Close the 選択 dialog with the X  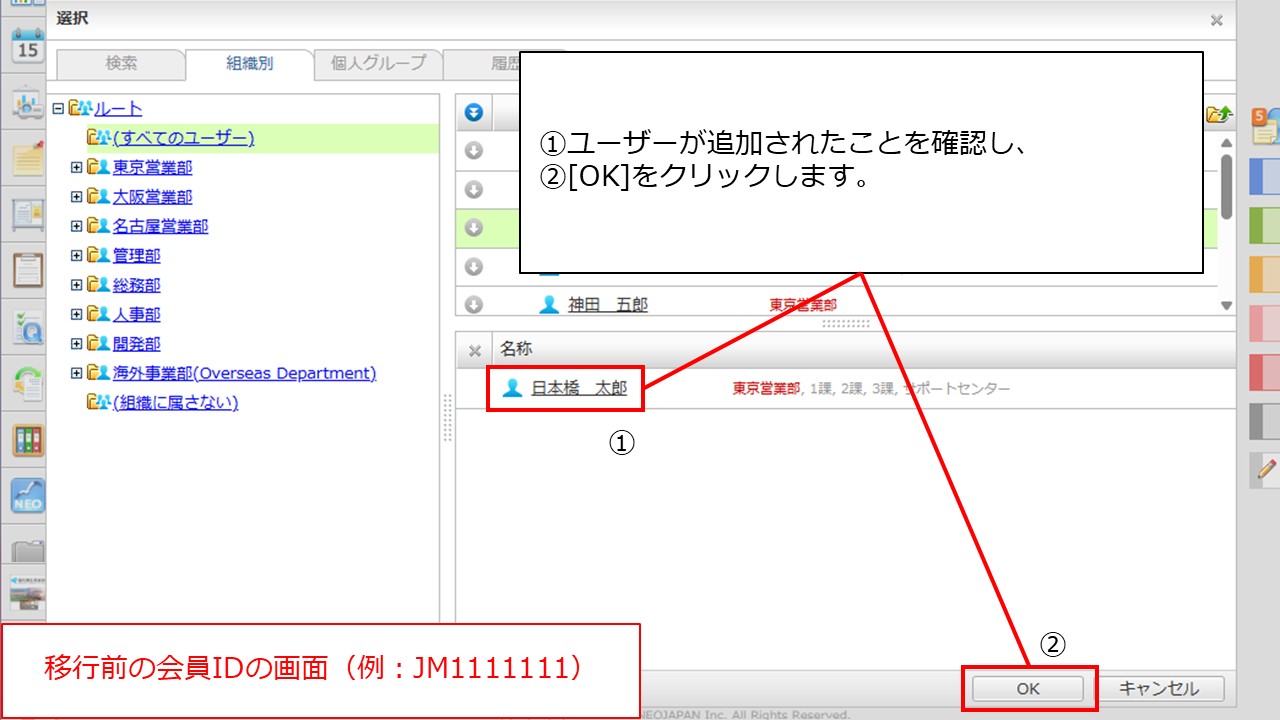[x=1216, y=19]
